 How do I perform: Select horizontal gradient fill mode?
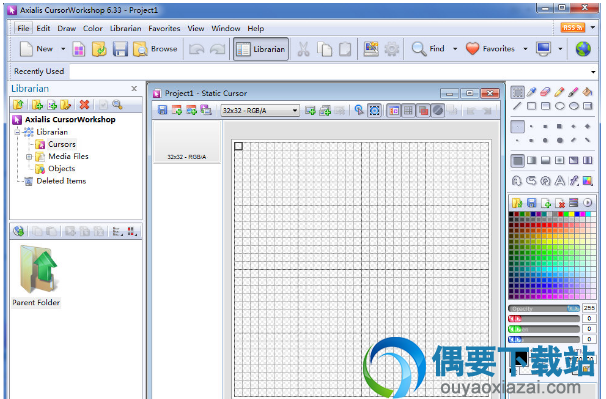tap(532, 160)
